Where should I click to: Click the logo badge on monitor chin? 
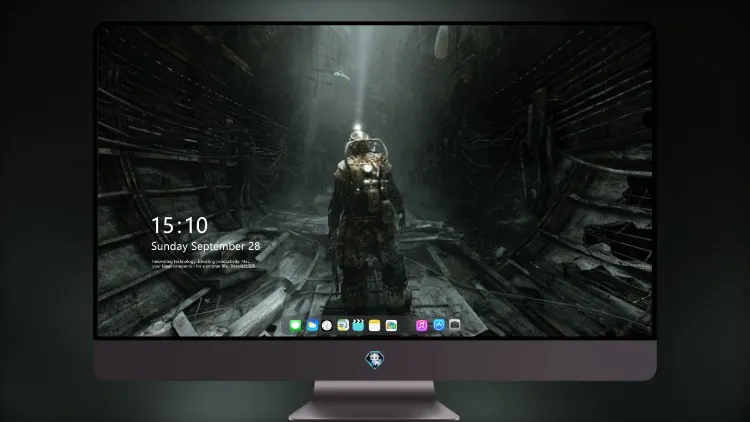coord(375,360)
